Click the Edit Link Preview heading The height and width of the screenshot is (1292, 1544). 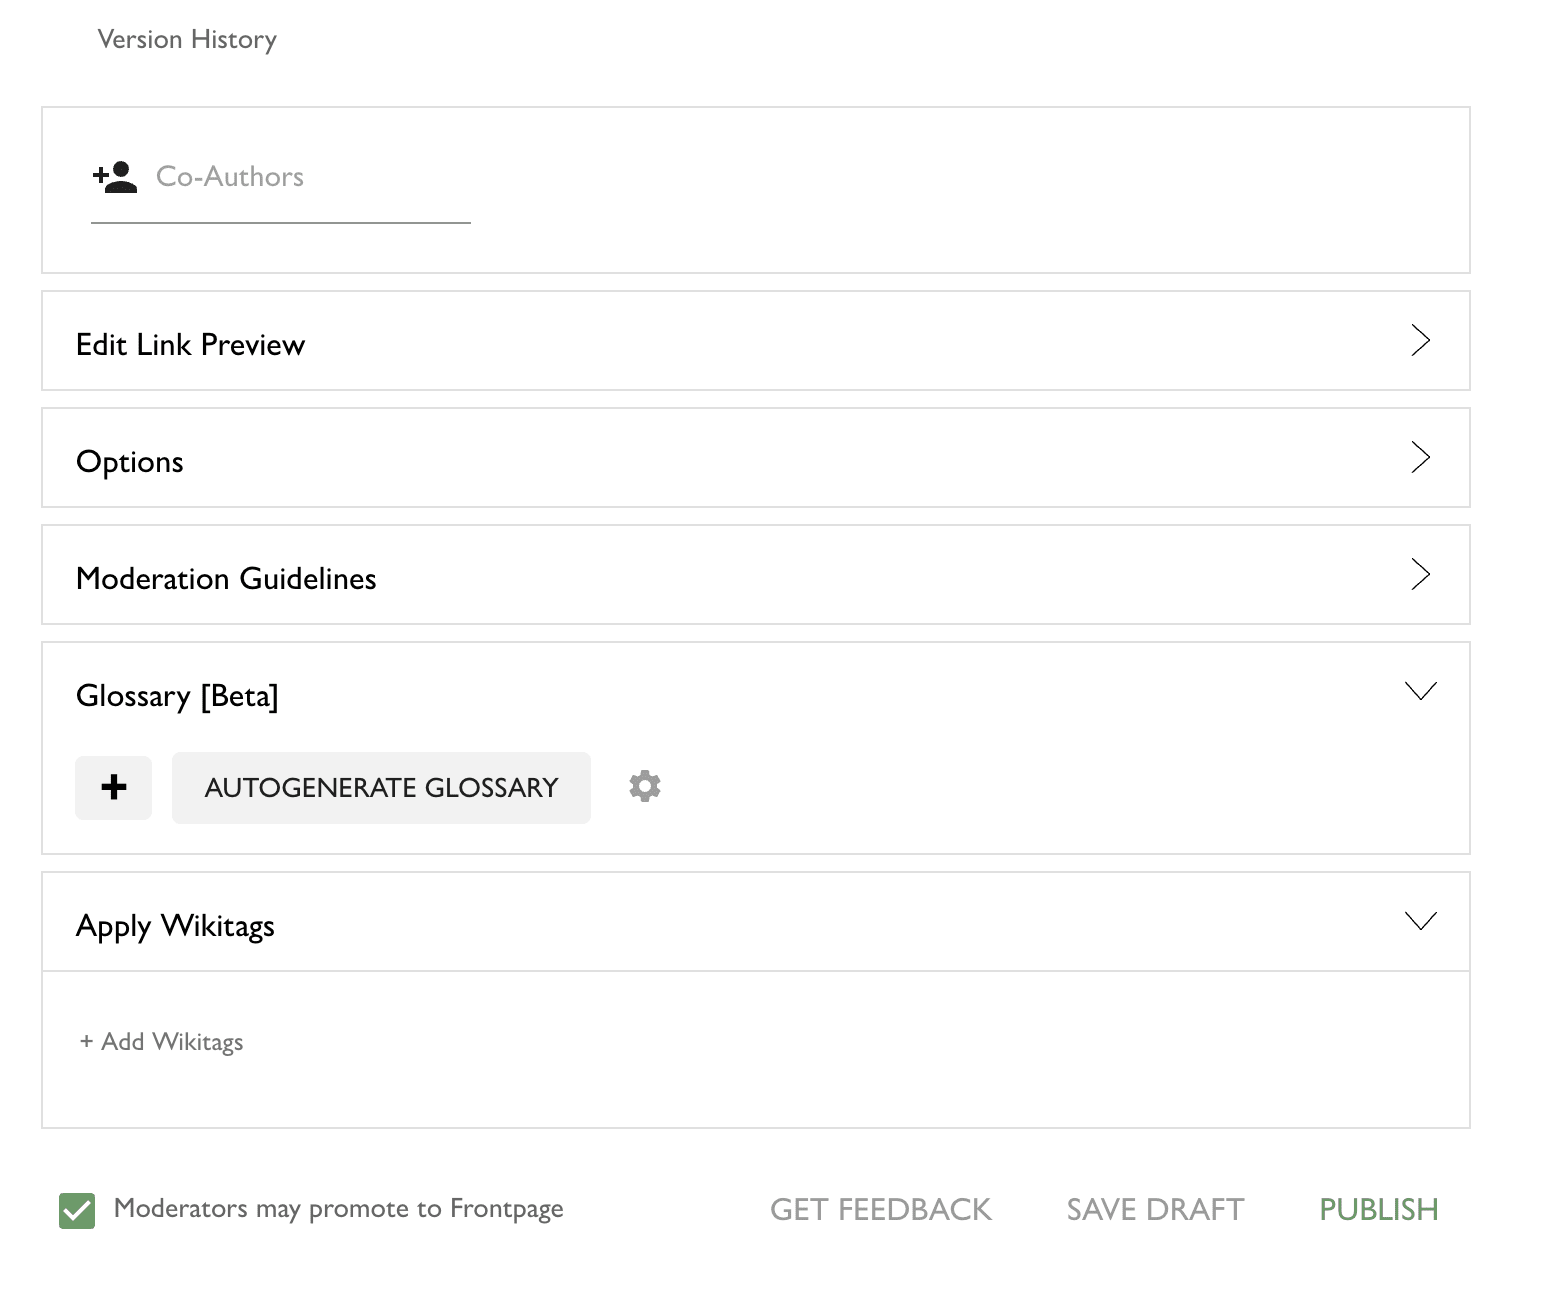(190, 345)
